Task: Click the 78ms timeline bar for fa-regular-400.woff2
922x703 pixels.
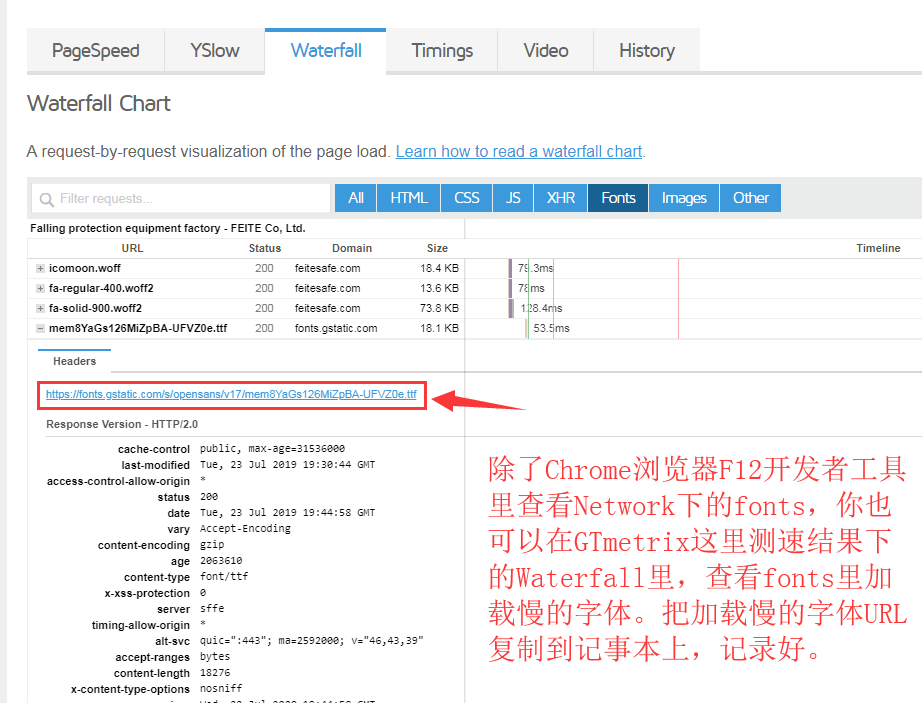Action: coord(510,289)
